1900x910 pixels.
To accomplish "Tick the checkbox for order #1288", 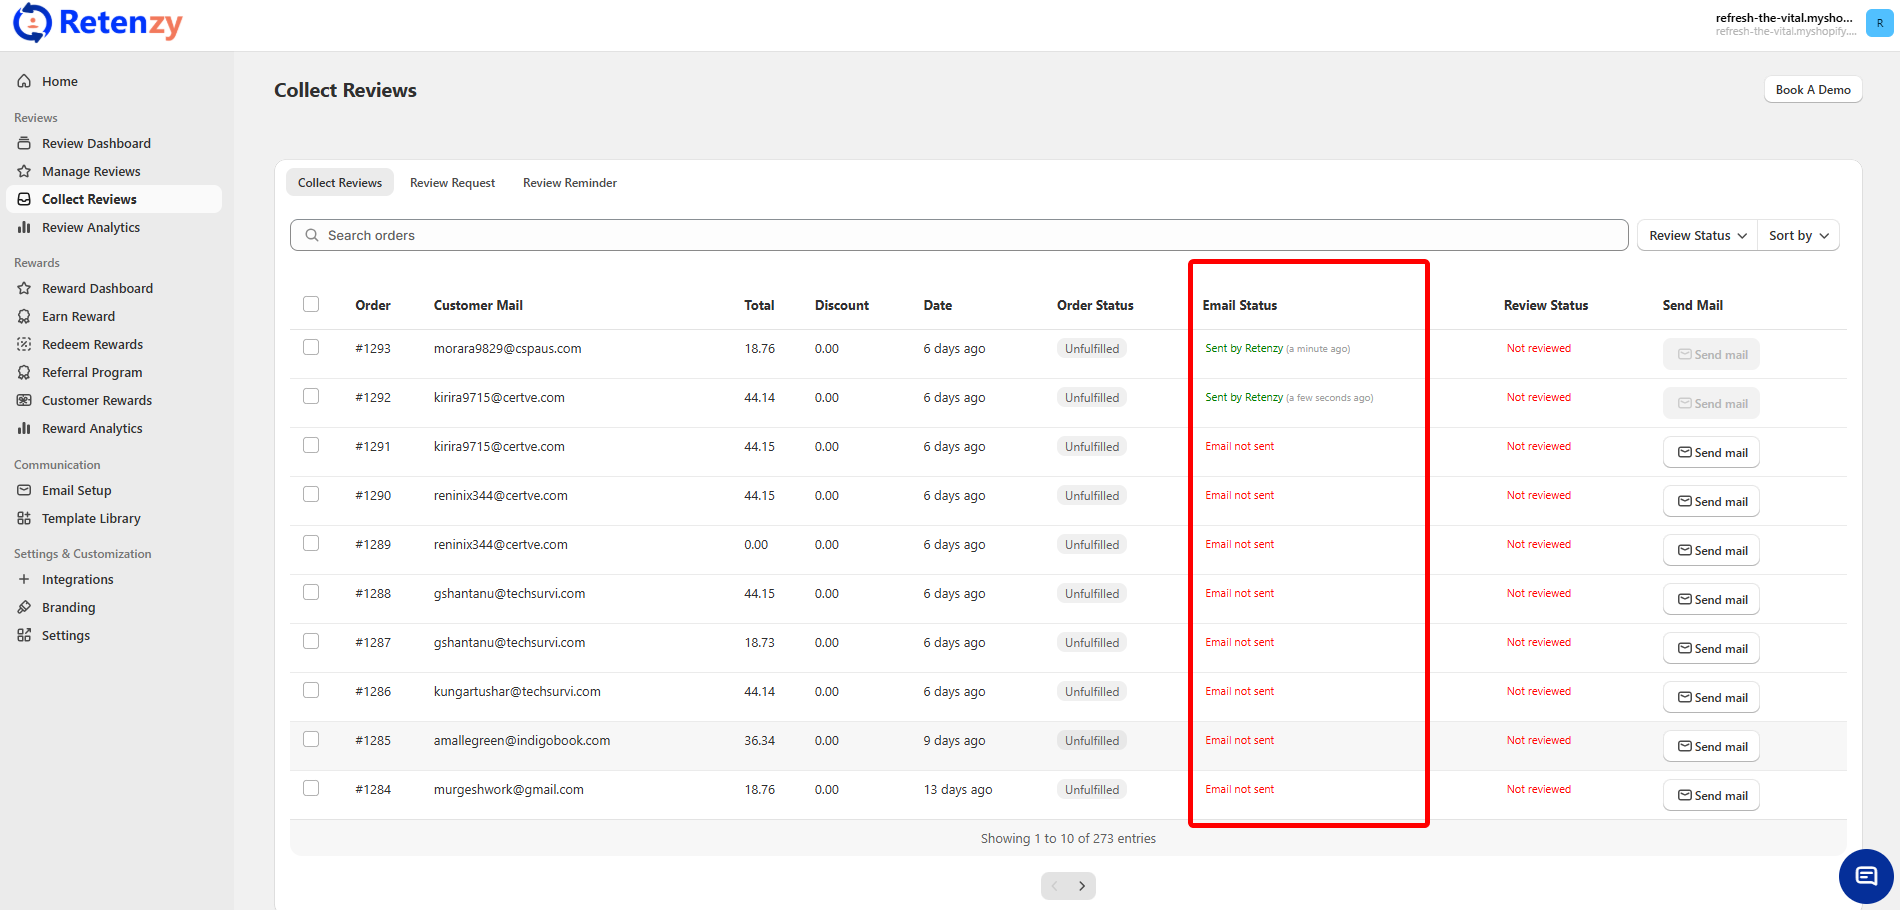I will (311, 592).
